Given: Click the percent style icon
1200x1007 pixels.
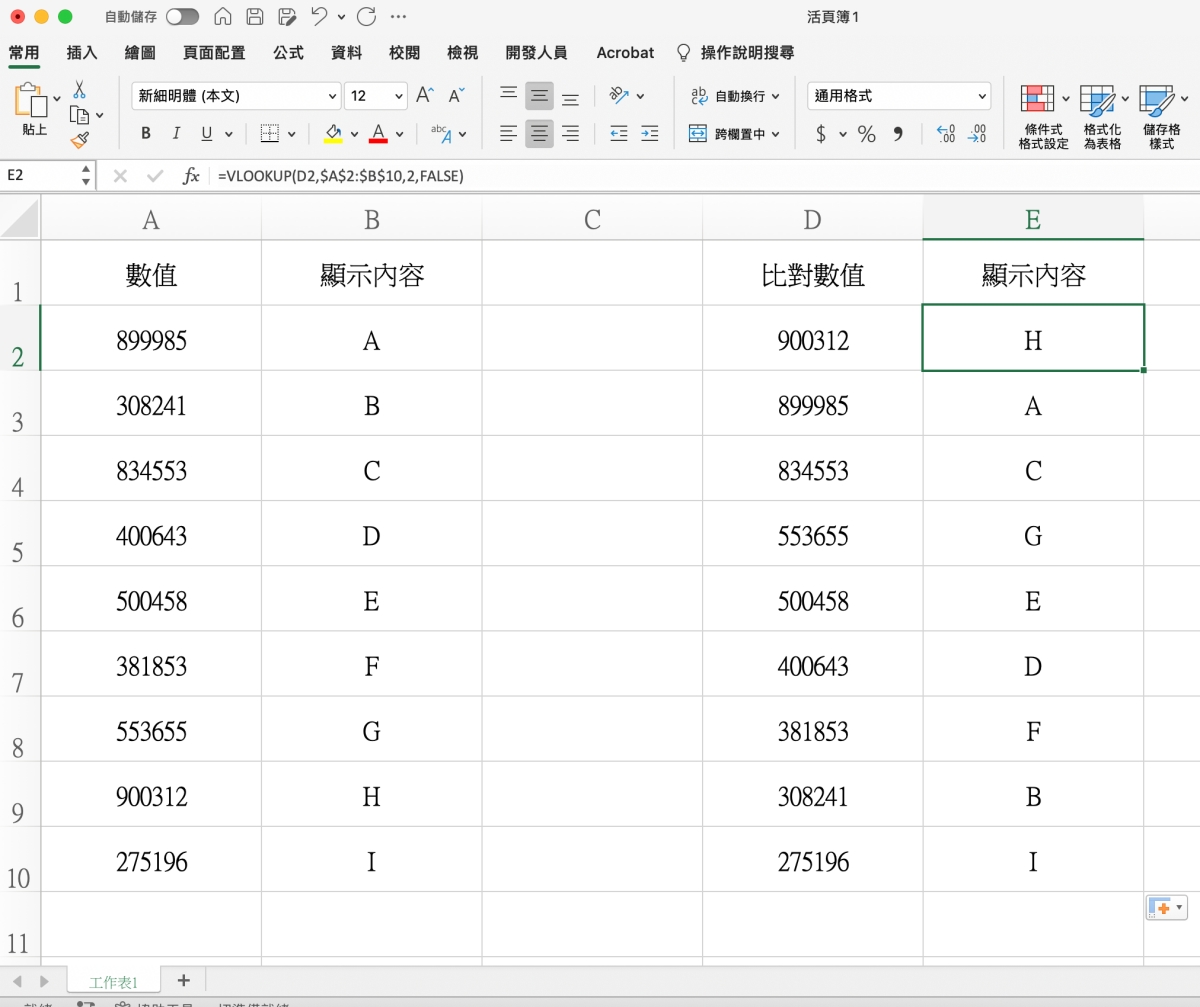Looking at the screenshot, I should (x=866, y=134).
